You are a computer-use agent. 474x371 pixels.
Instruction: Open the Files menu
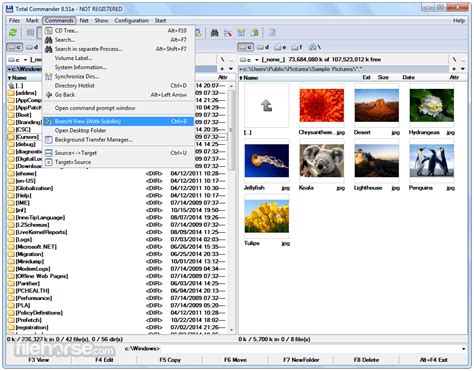[x=14, y=21]
